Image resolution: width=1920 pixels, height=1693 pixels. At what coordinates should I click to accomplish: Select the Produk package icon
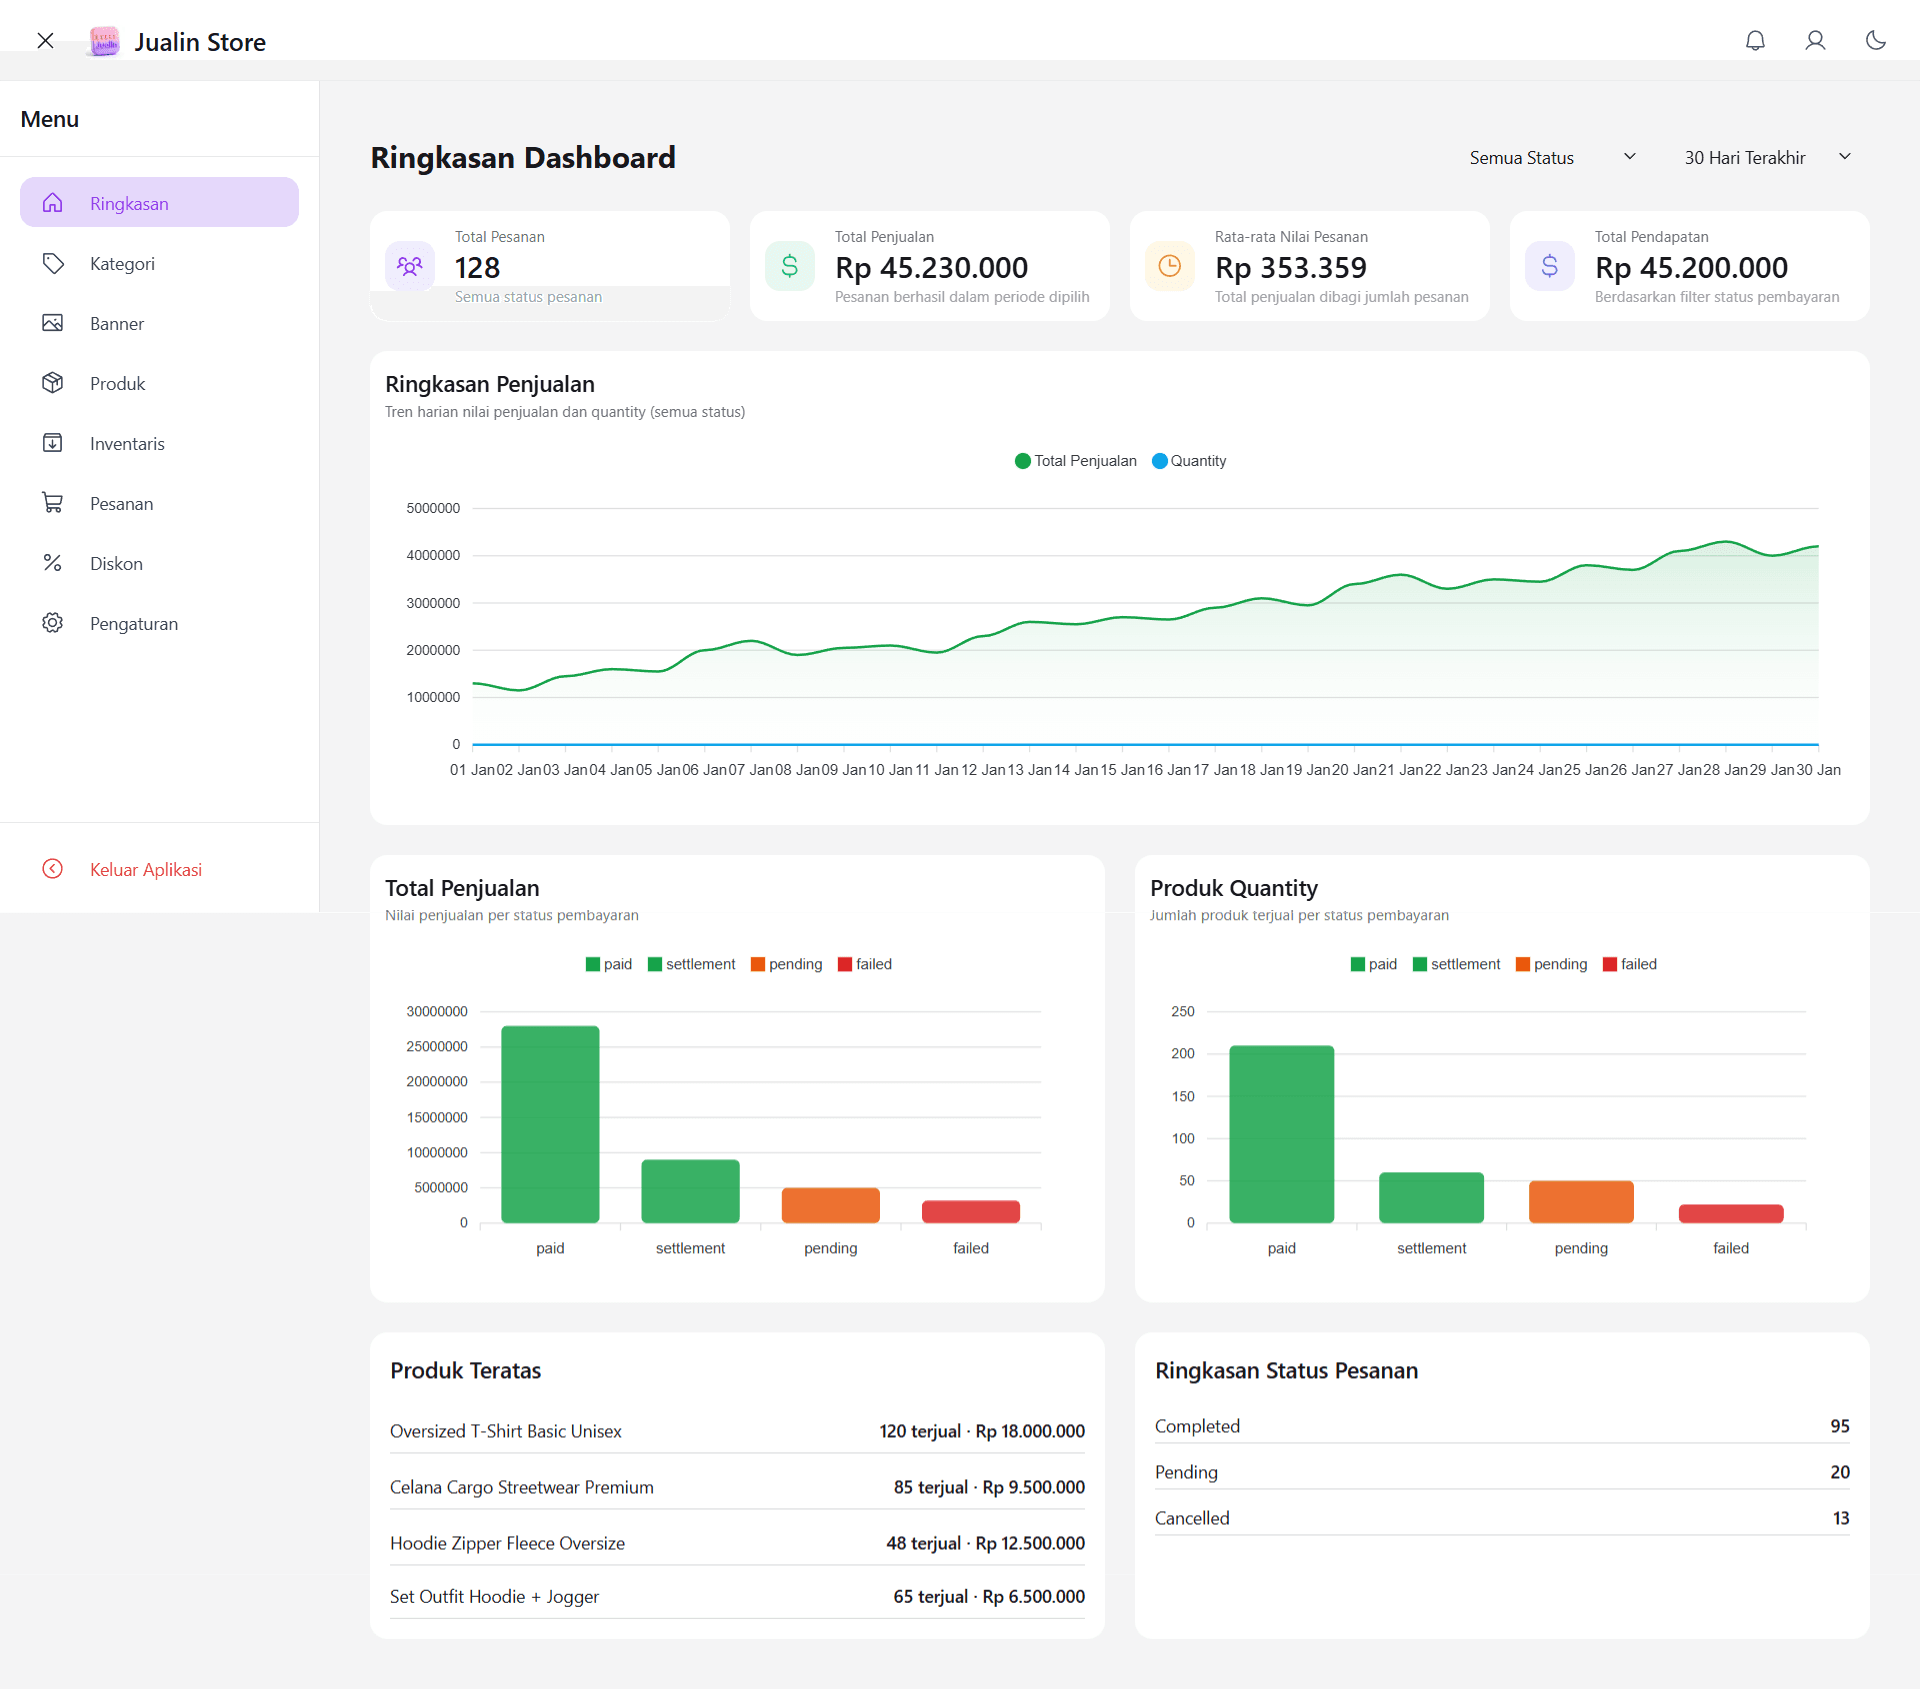pos(53,383)
